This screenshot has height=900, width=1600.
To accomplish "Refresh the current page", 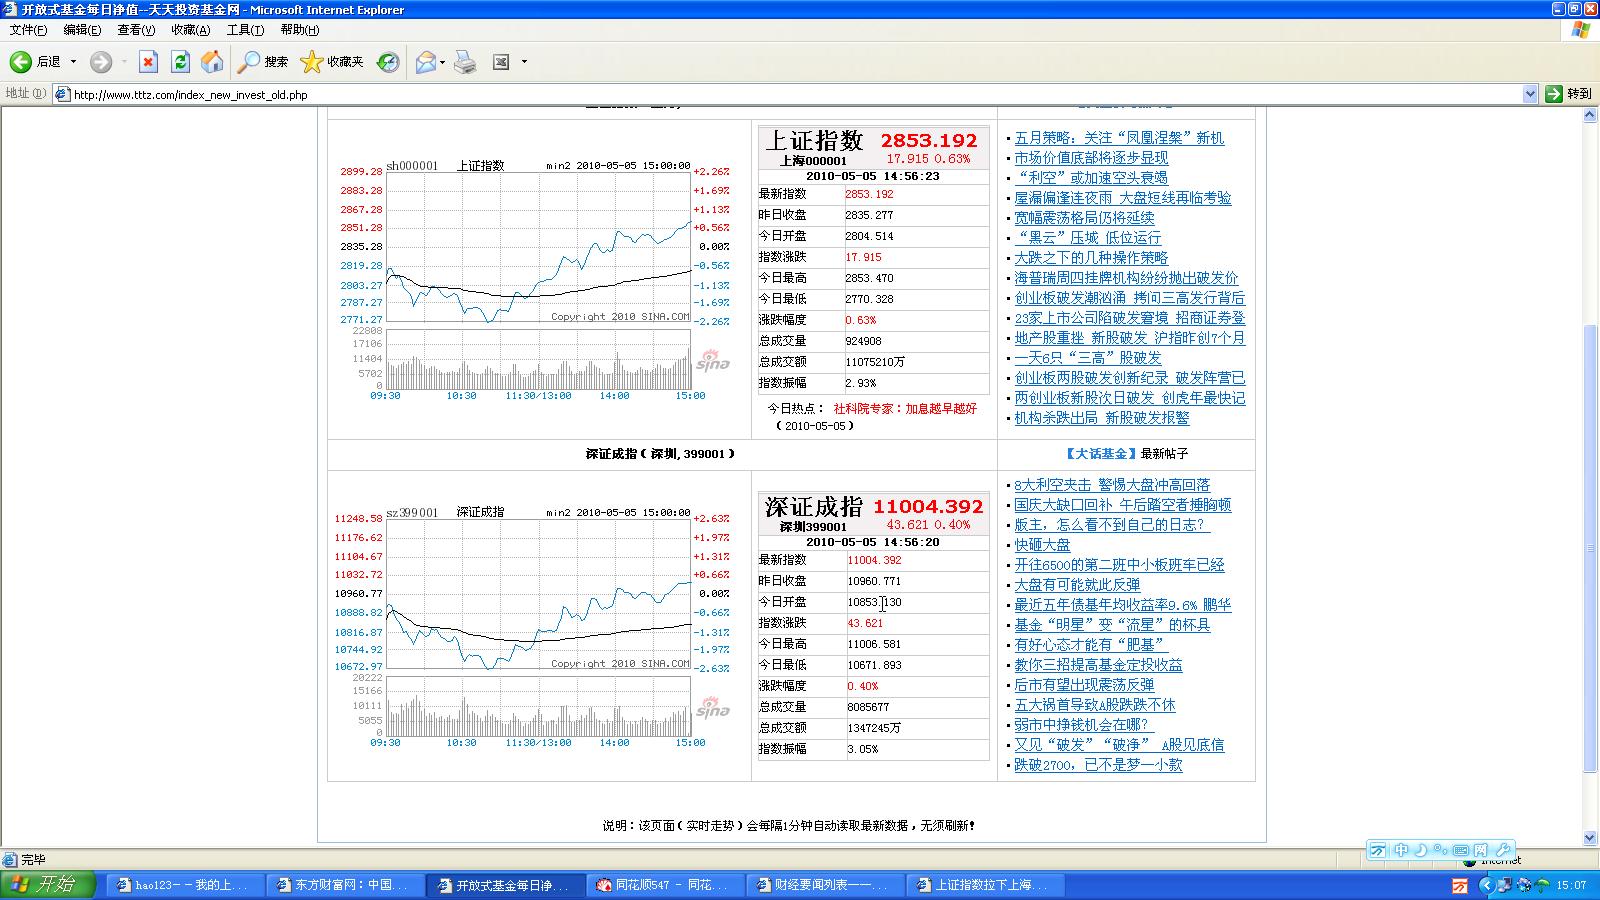I will [x=180, y=62].
